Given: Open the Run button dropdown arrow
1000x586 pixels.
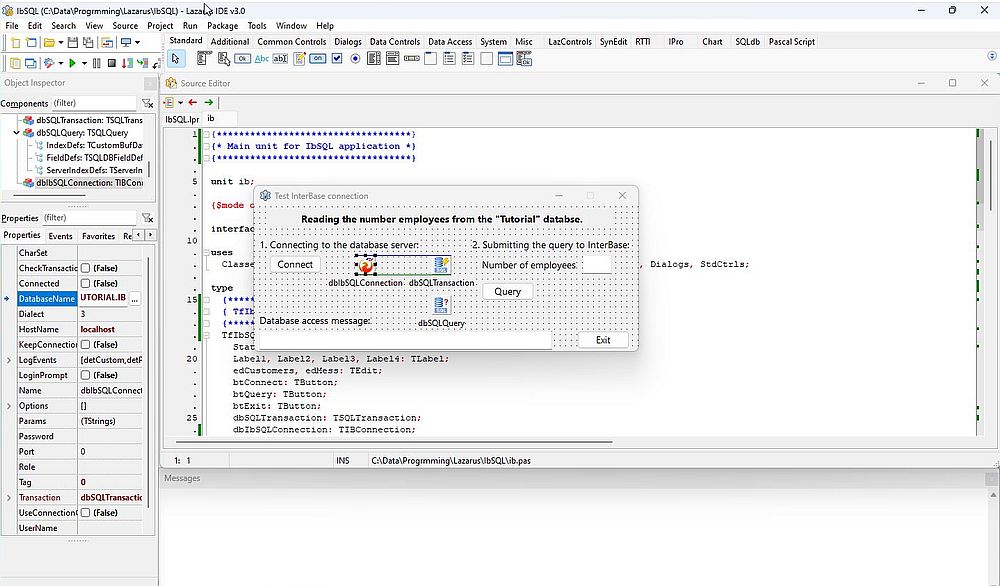Looking at the screenshot, I should click(84, 64).
